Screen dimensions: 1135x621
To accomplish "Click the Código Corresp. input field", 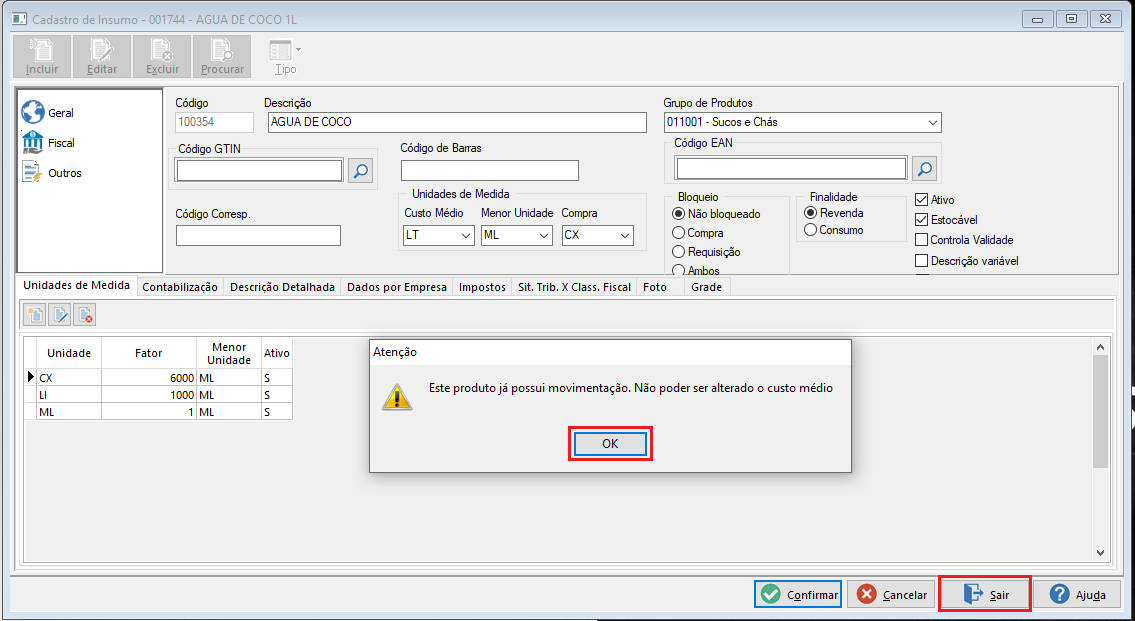I will pyautogui.click(x=258, y=235).
